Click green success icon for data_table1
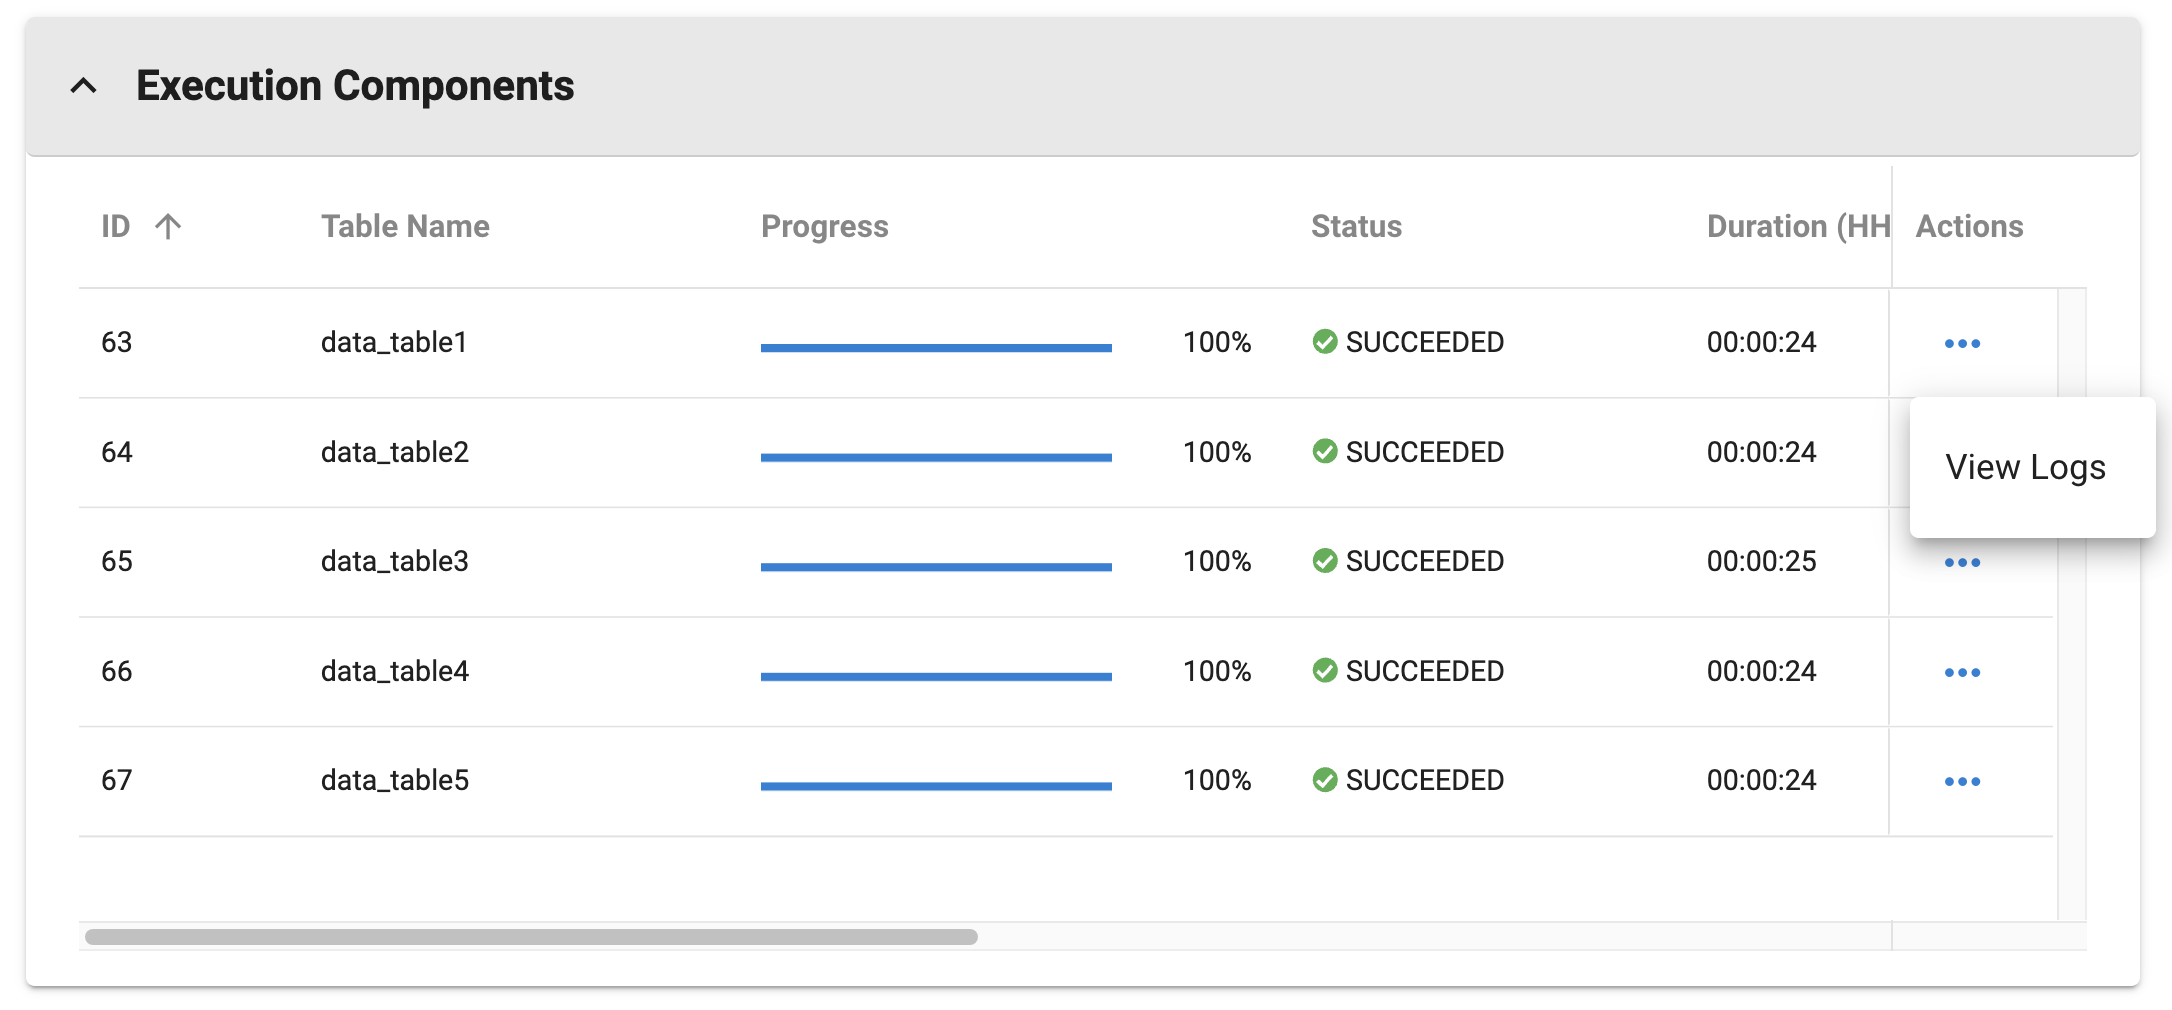This screenshot has width=2172, height=1010. (x=1325, y=342)
